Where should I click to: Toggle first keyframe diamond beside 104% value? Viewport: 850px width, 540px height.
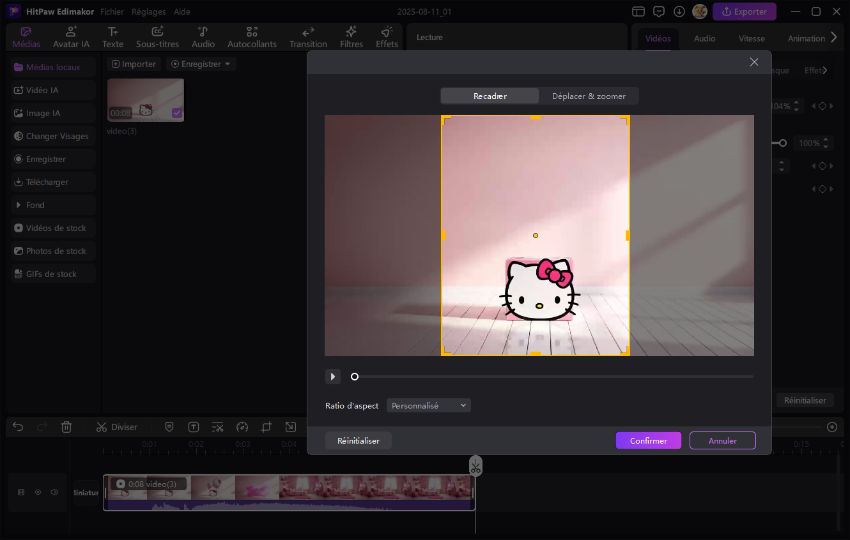pyautogui.click(x=822, y=106)
